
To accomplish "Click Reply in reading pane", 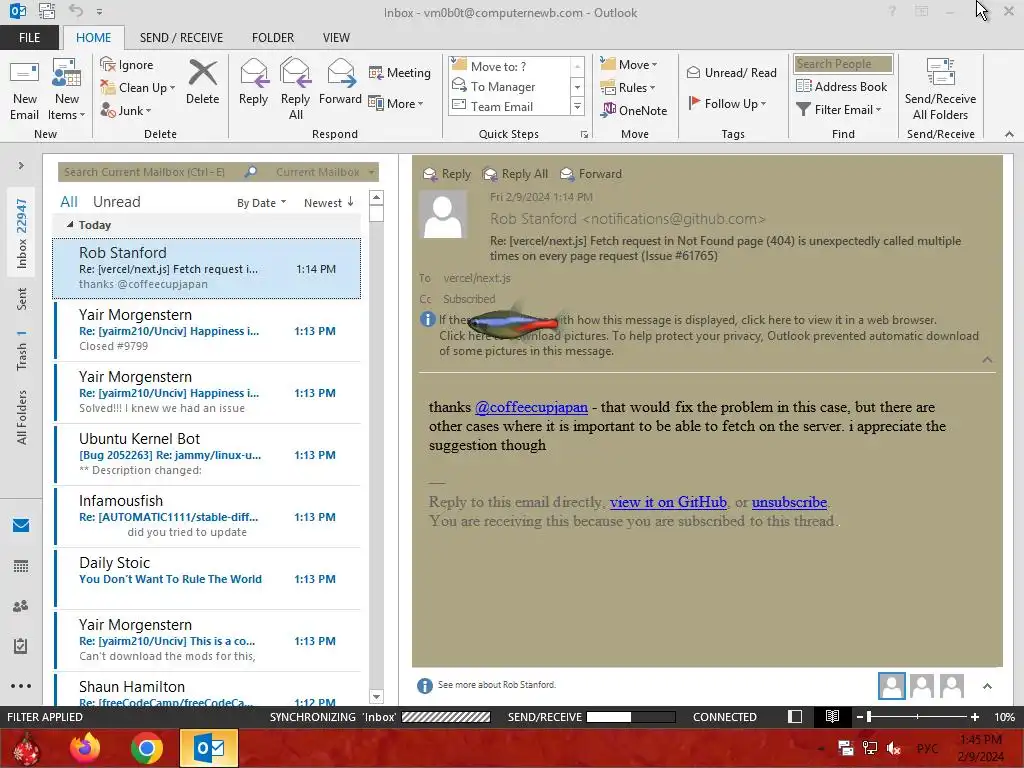I will 447,174.
